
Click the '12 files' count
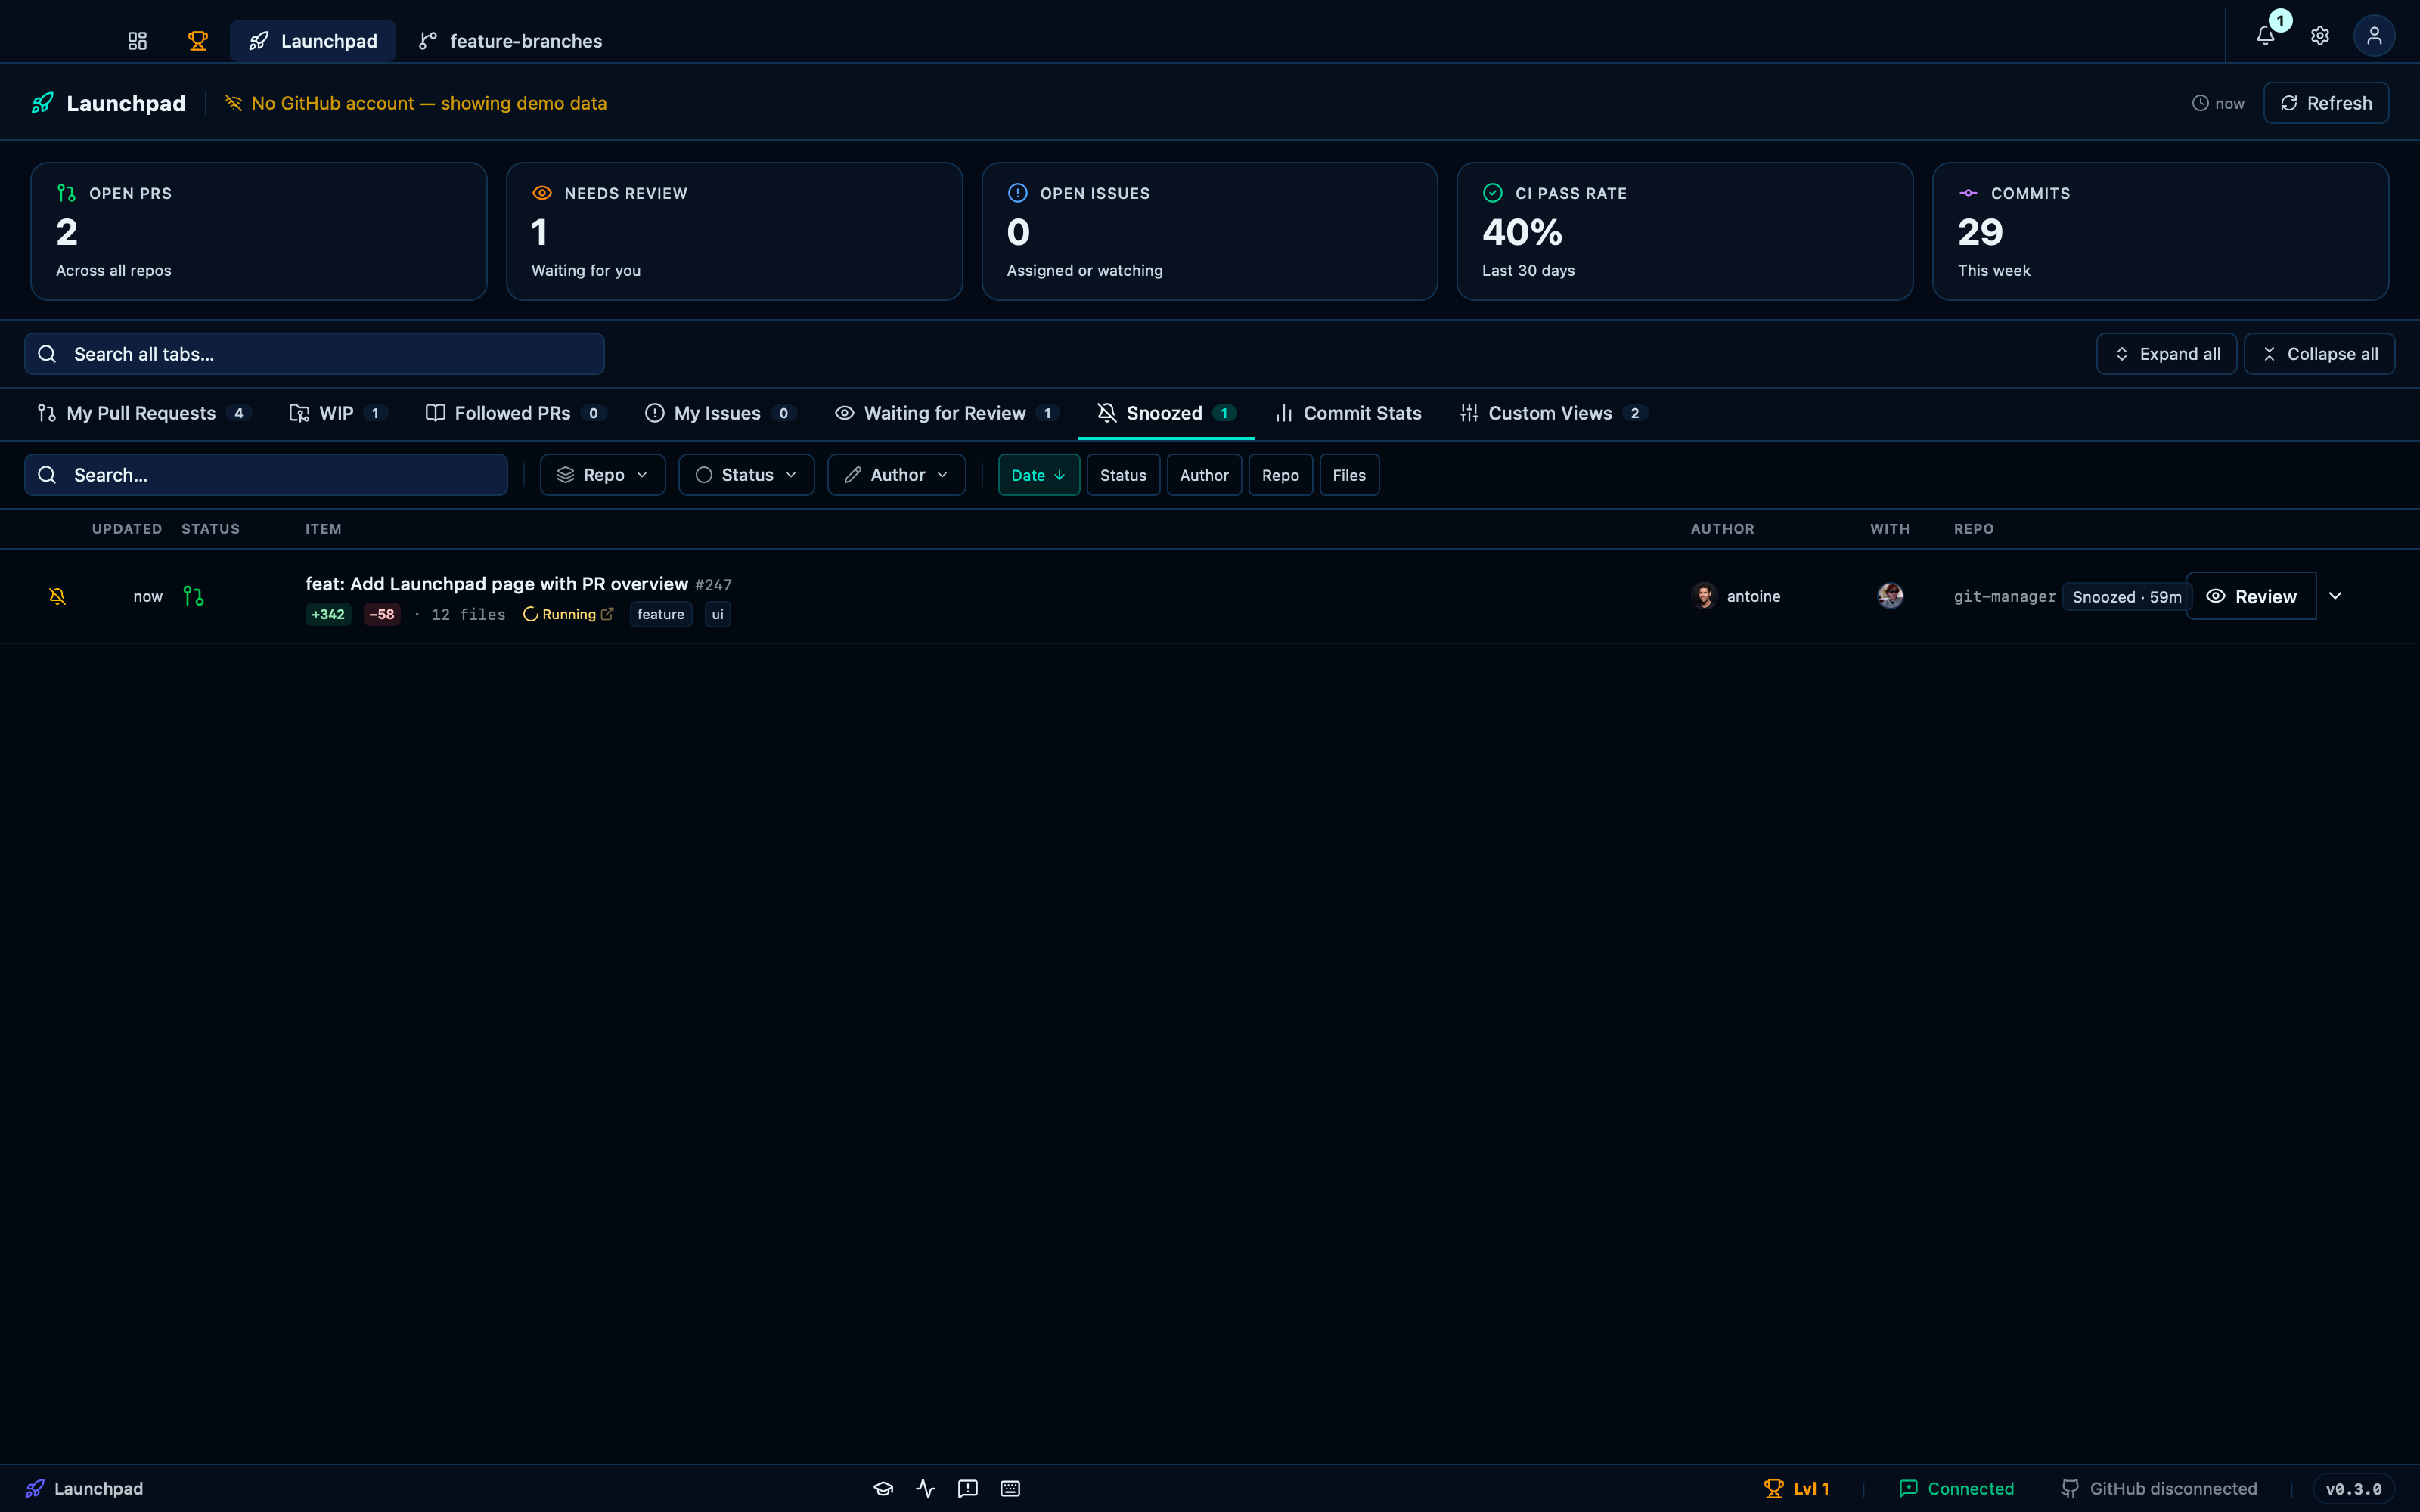click(468, 614)
